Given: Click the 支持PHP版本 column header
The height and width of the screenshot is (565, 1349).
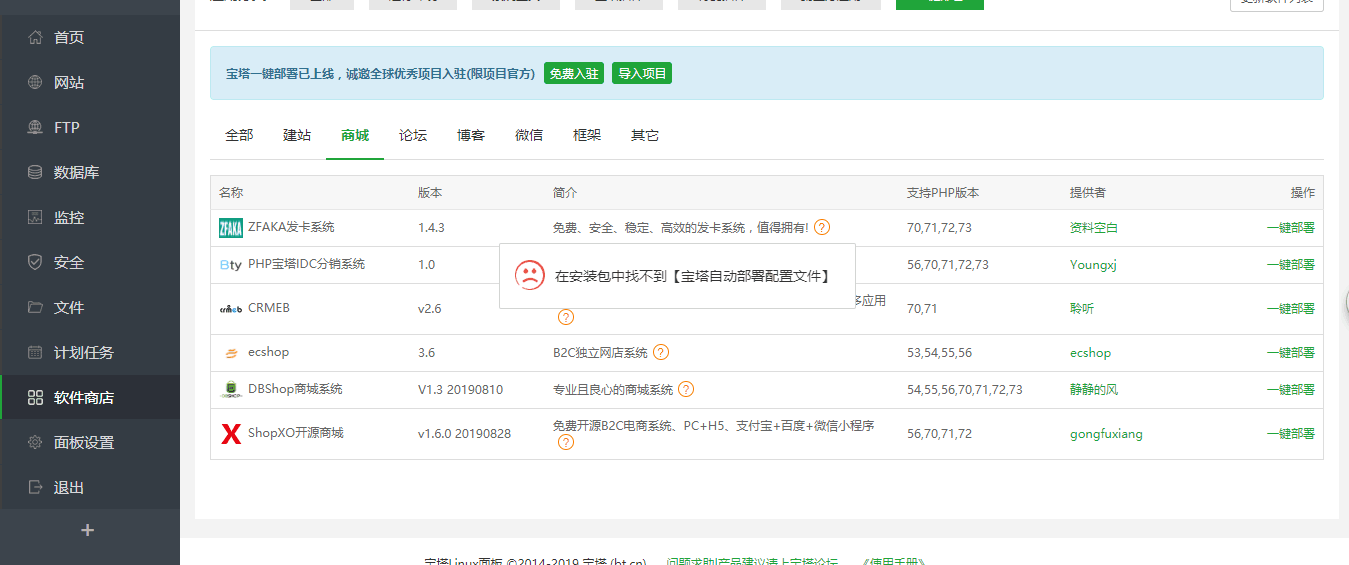Looking at the screenshot, I should click(x=943, y=193).
